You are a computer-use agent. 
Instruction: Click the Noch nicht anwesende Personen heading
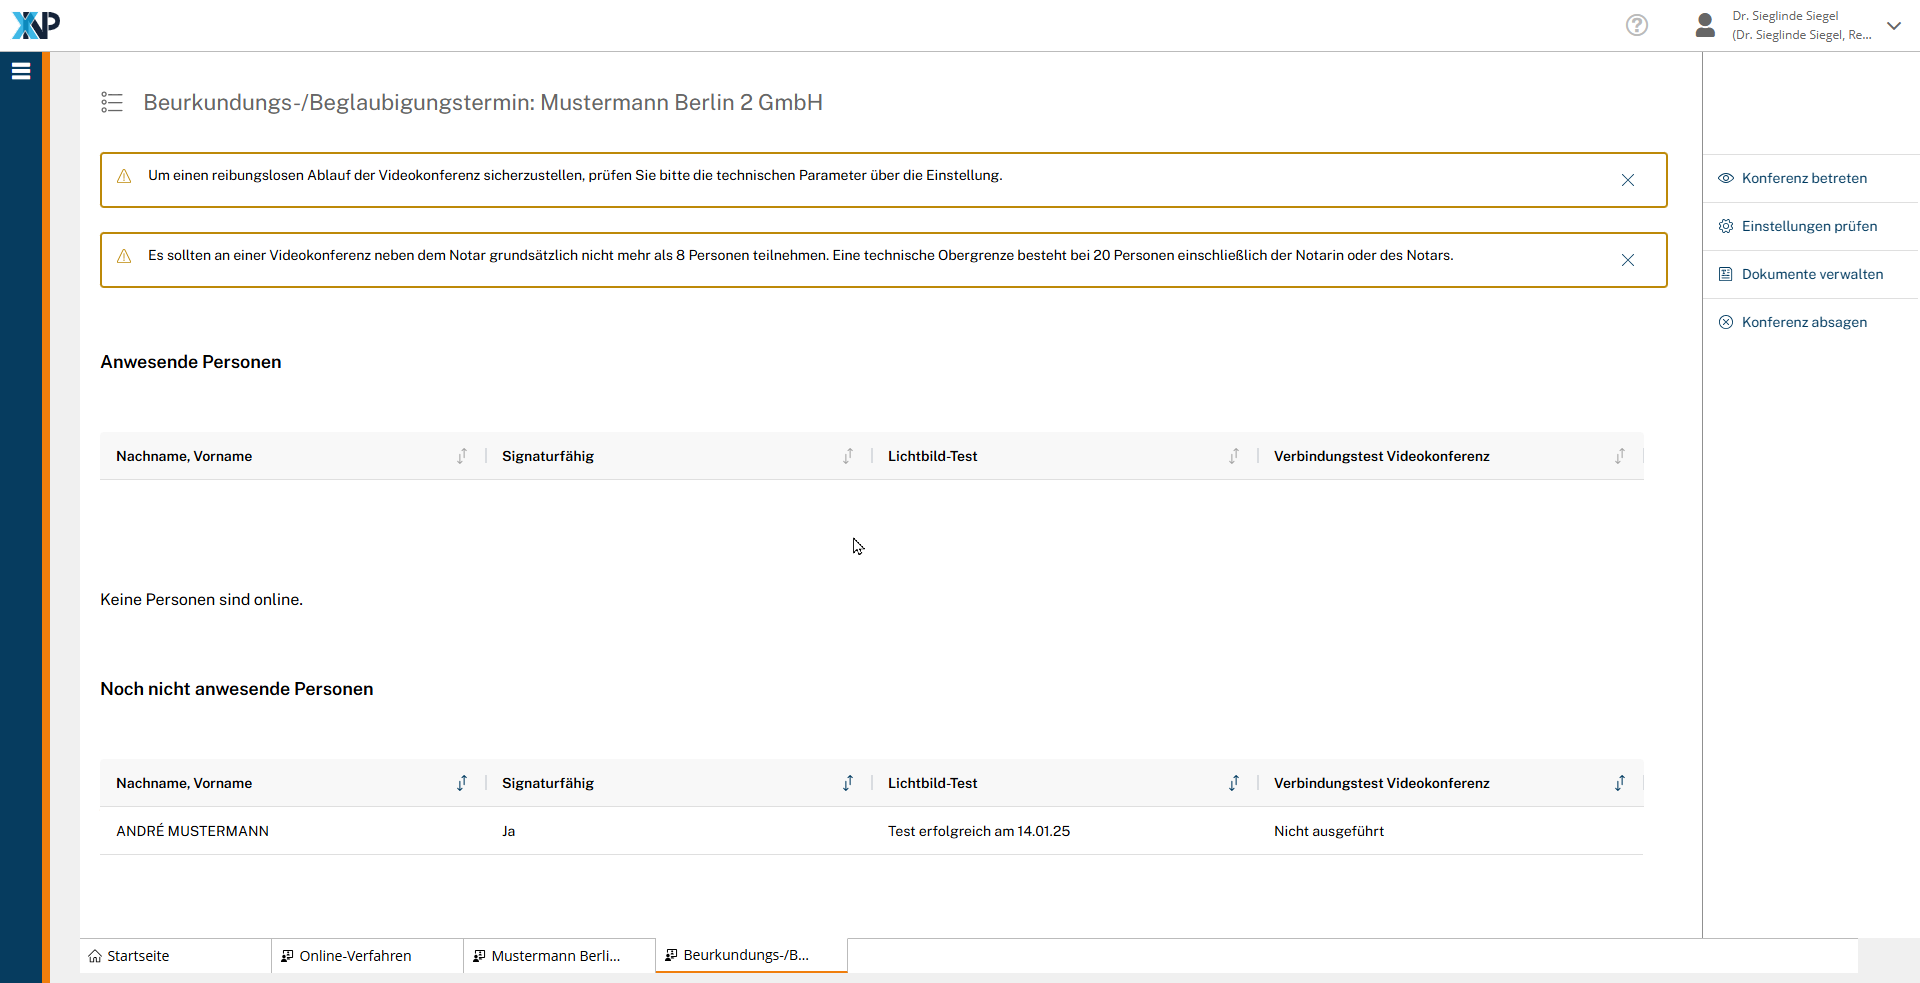click(237, 689)
